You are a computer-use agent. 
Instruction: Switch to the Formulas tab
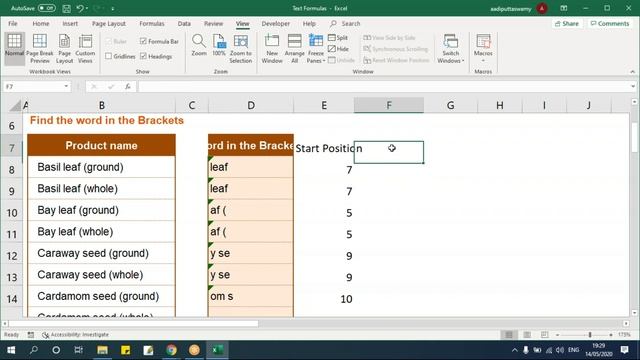coord(152,24)
